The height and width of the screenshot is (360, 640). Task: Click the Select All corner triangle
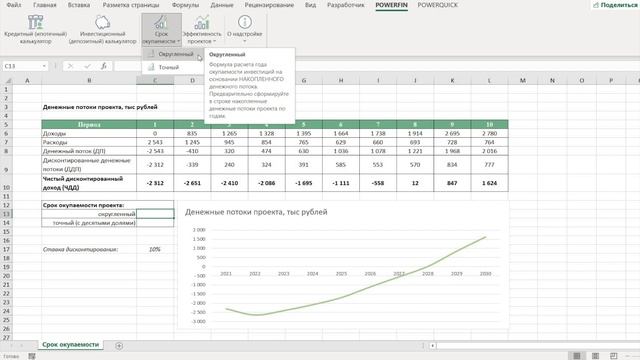coord(7,80)
